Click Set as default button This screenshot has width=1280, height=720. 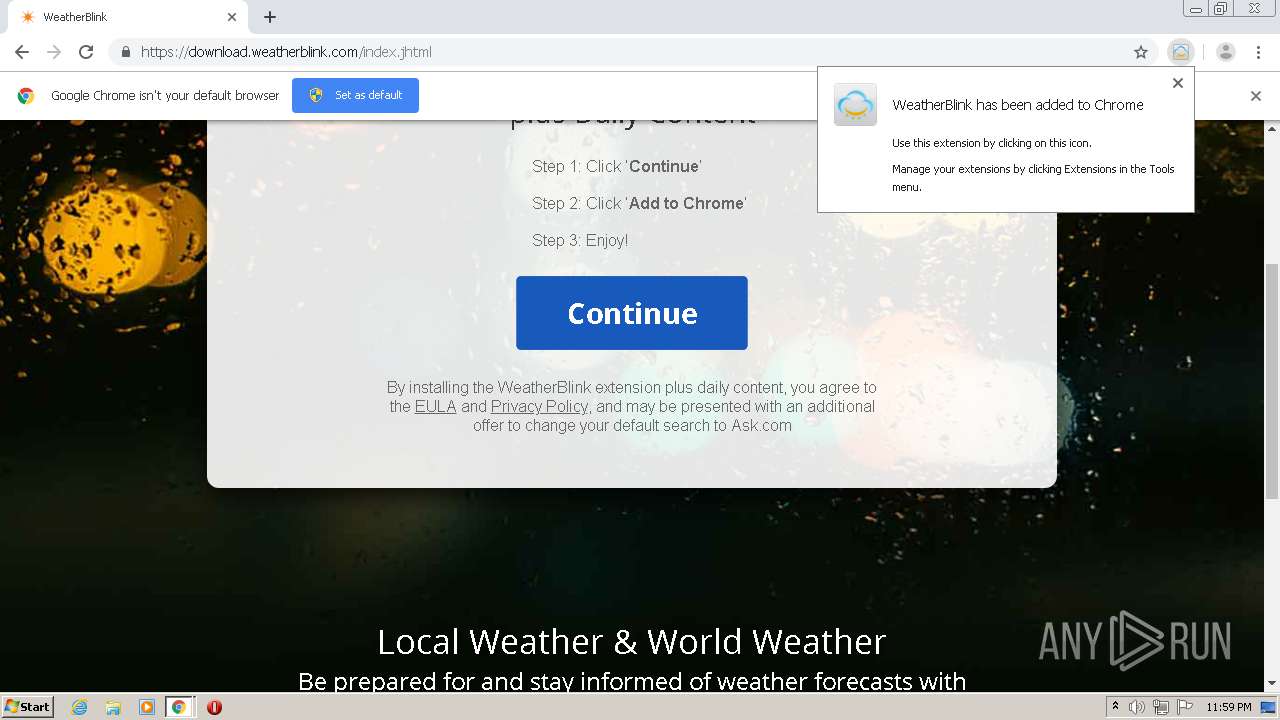click(355, 95)
